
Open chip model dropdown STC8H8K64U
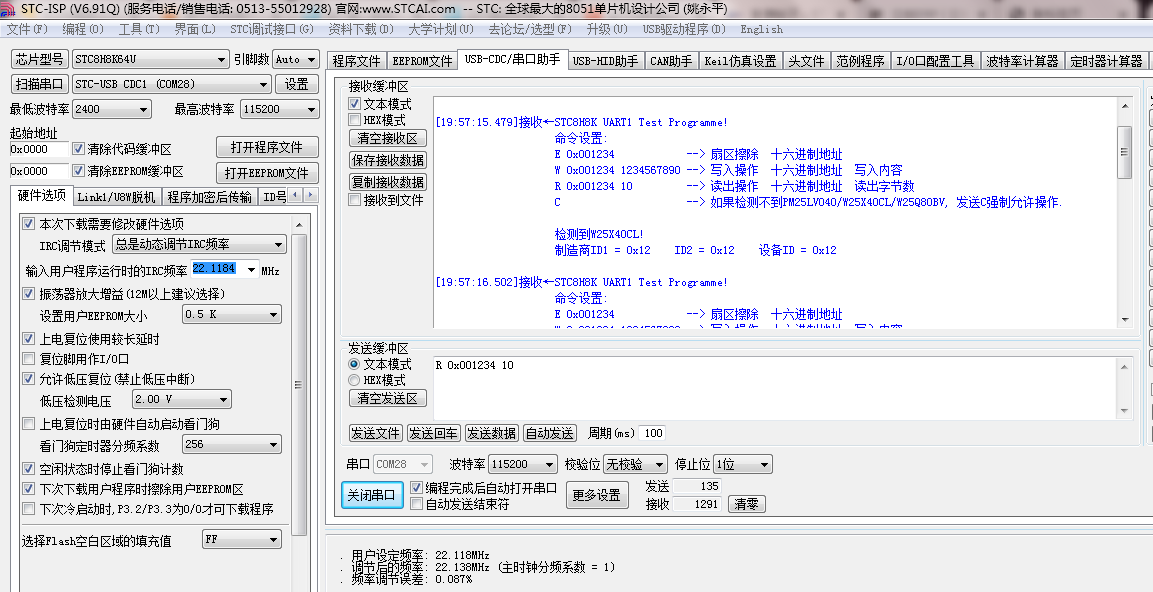click(150, 60)
